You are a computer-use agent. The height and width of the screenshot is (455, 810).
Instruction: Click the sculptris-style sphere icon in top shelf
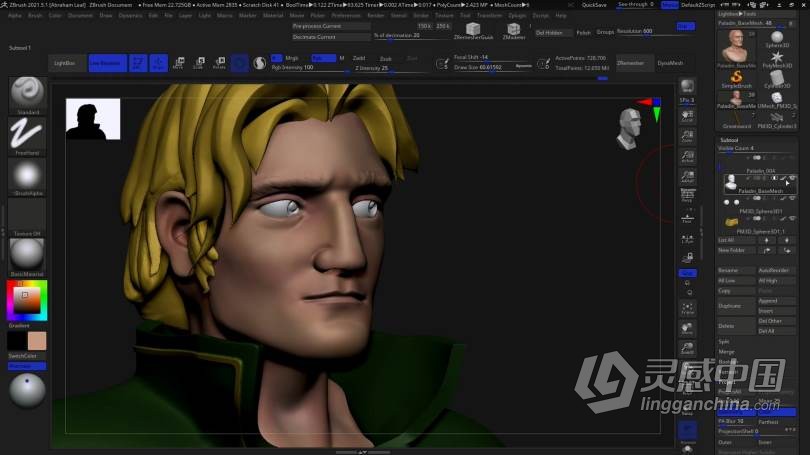point(259,63)
